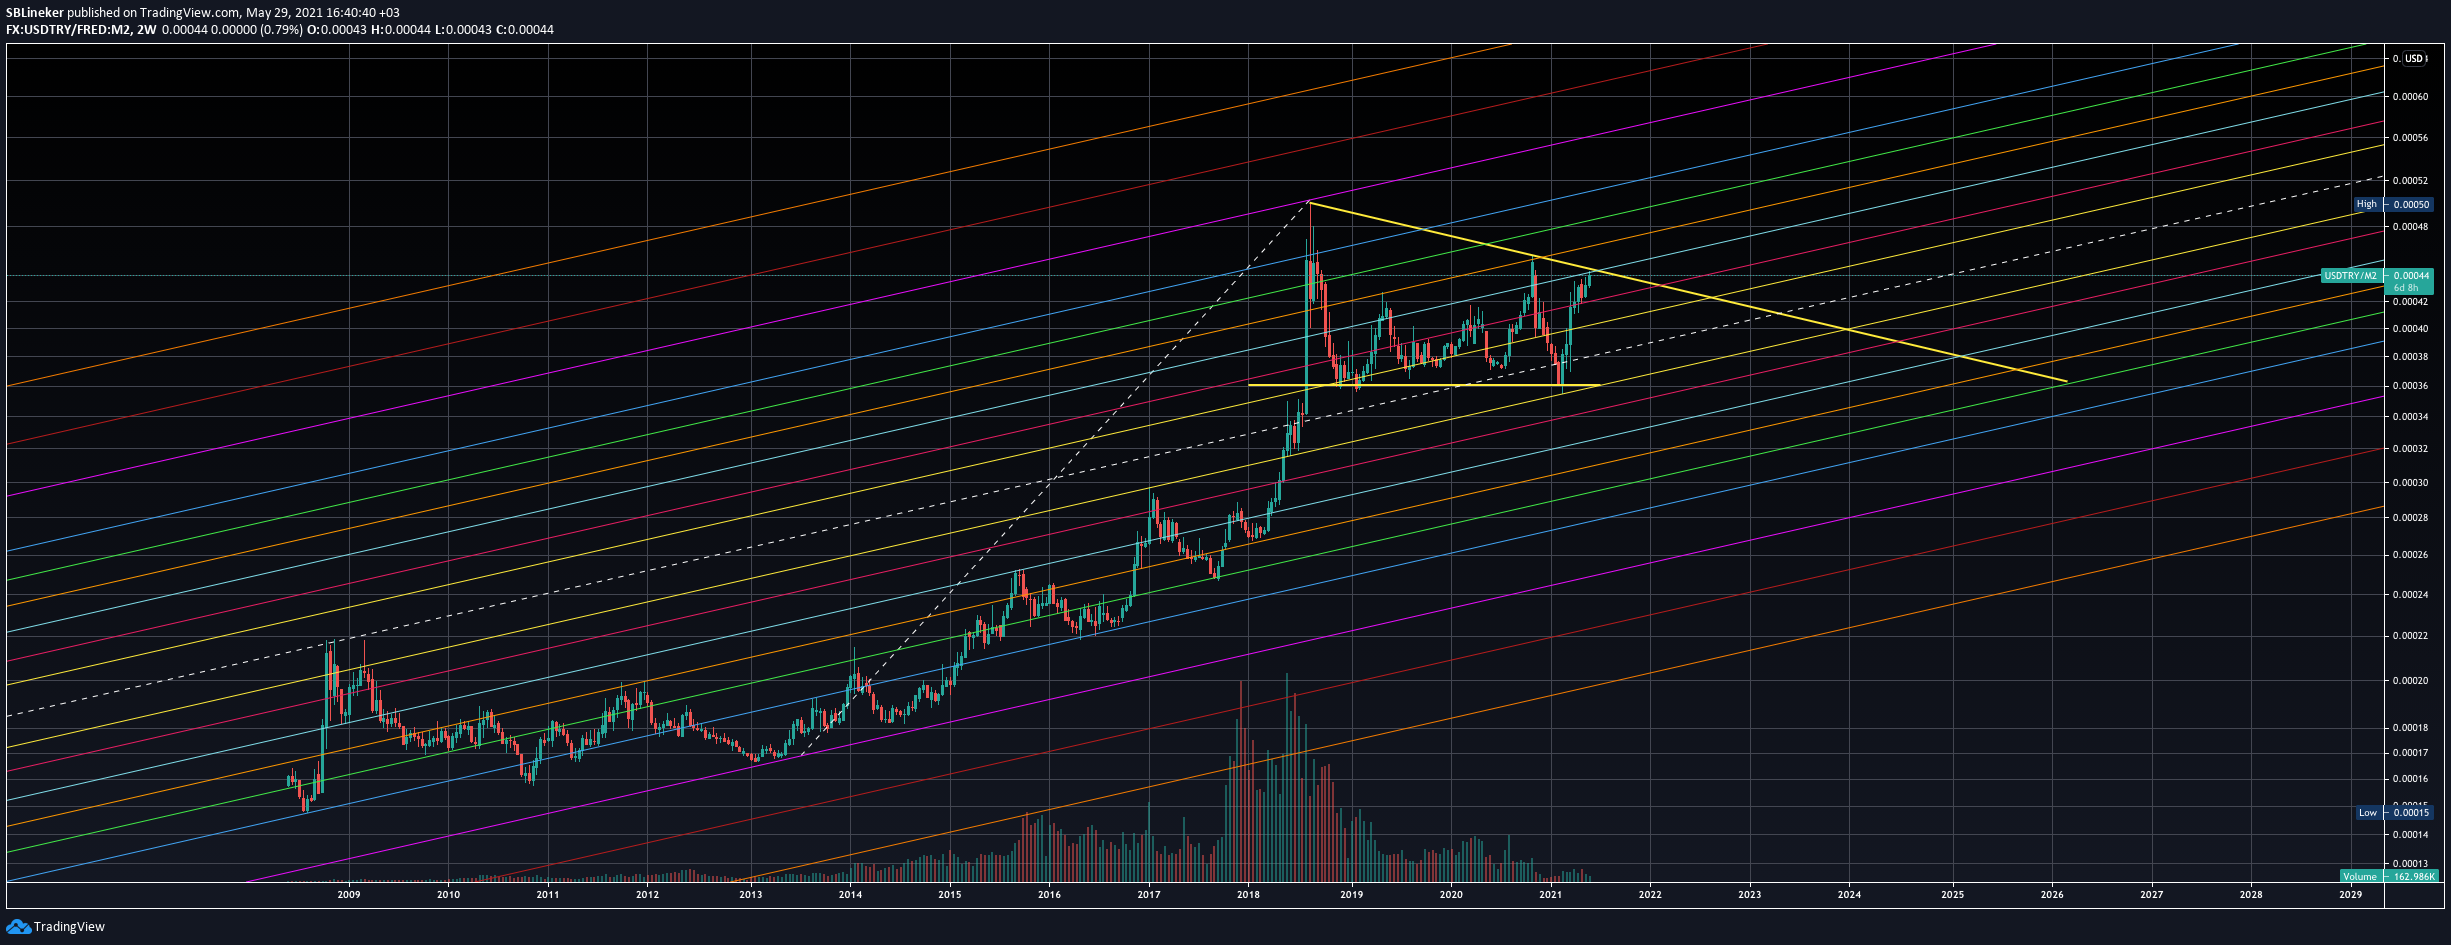Click the 0.00022 price axis label

2408,636
